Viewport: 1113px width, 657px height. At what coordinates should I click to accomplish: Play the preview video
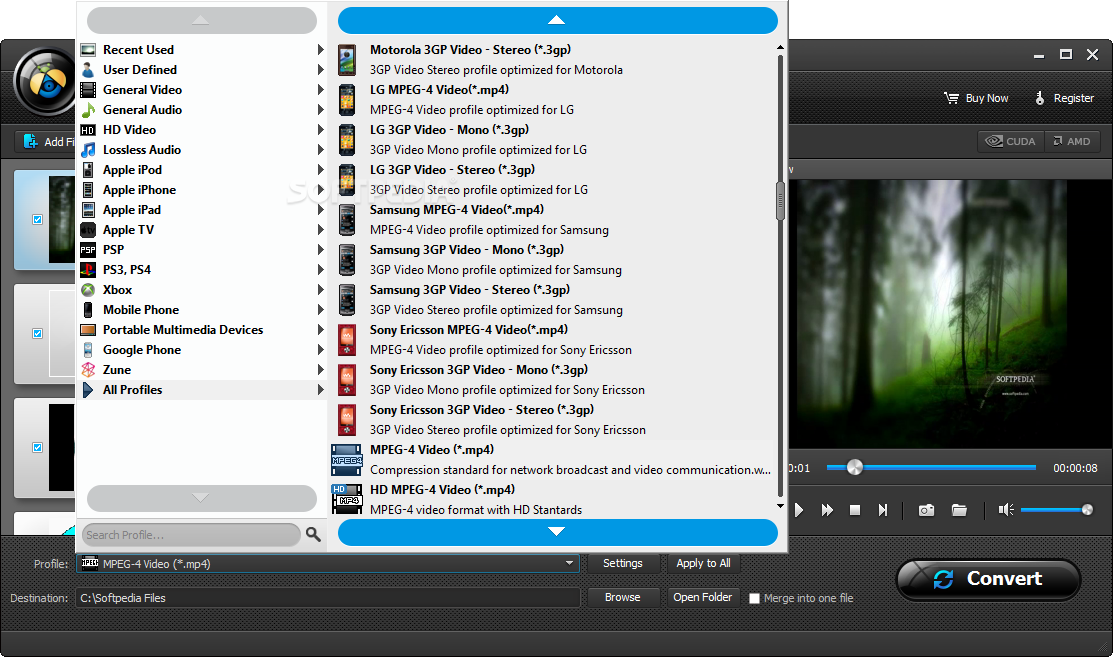click(799, 510)
